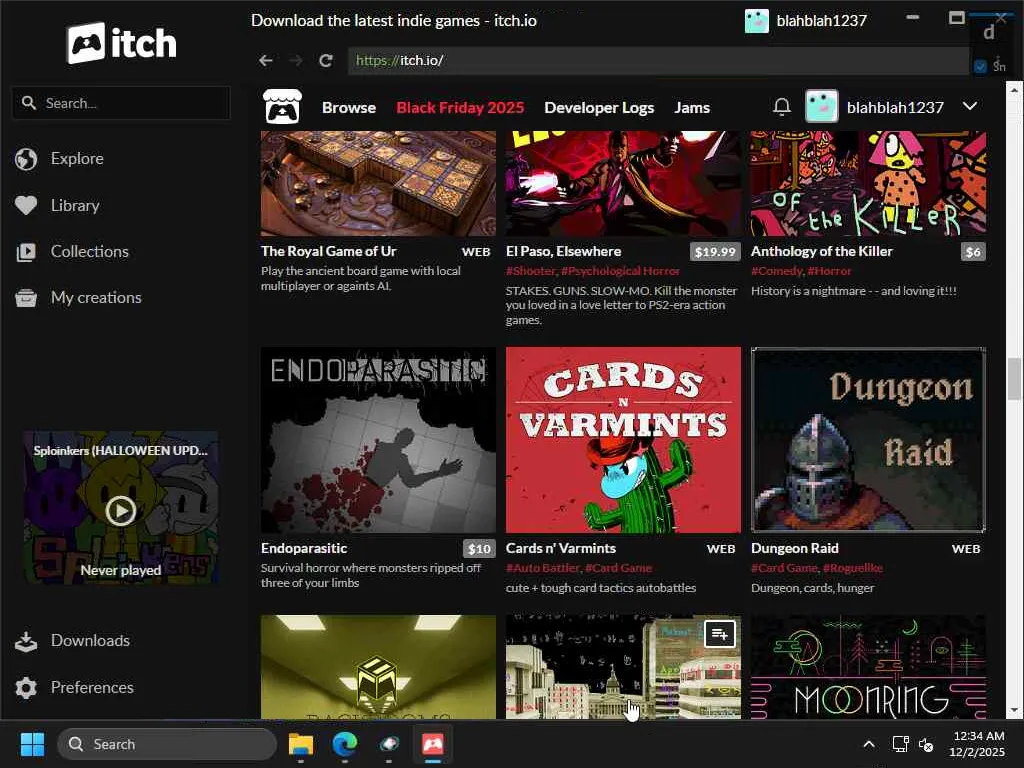The width and height of the screenshot is (1024, 768).
Task: Click the itch.io storefront logo icon
Action: [x=282, y=106]
